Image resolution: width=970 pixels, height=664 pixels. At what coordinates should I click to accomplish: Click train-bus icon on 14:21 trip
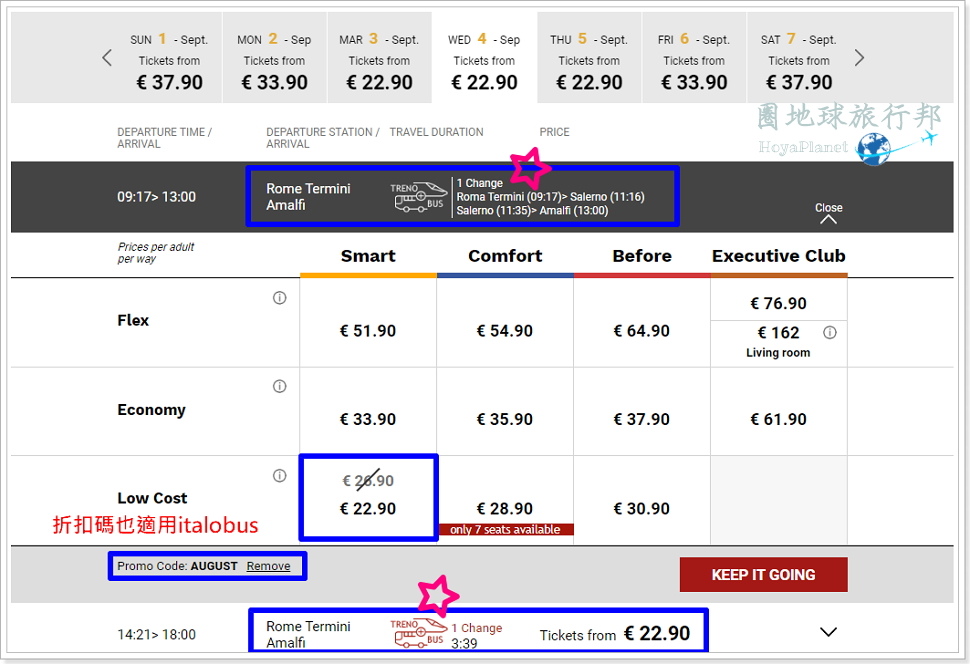(419, 633)
